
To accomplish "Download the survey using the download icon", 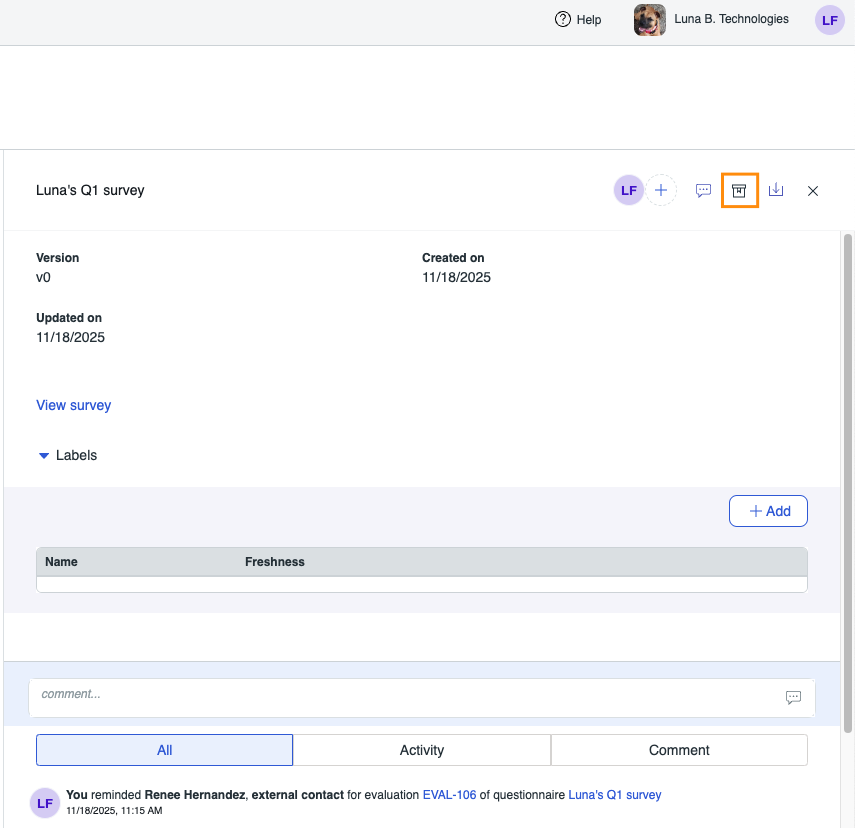I will tap(776, 190).
